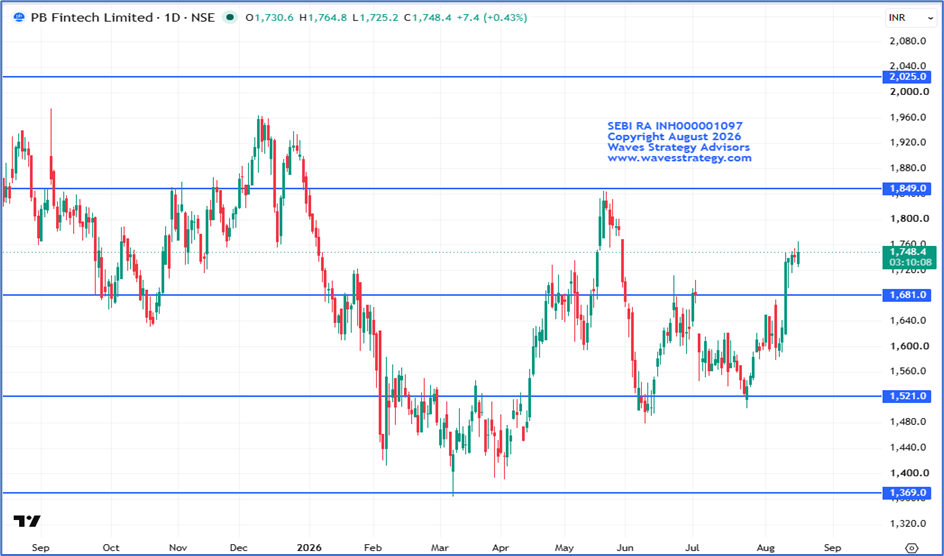Click the Mar label on the time axis
Screen dimensions: 944x556
439,548
